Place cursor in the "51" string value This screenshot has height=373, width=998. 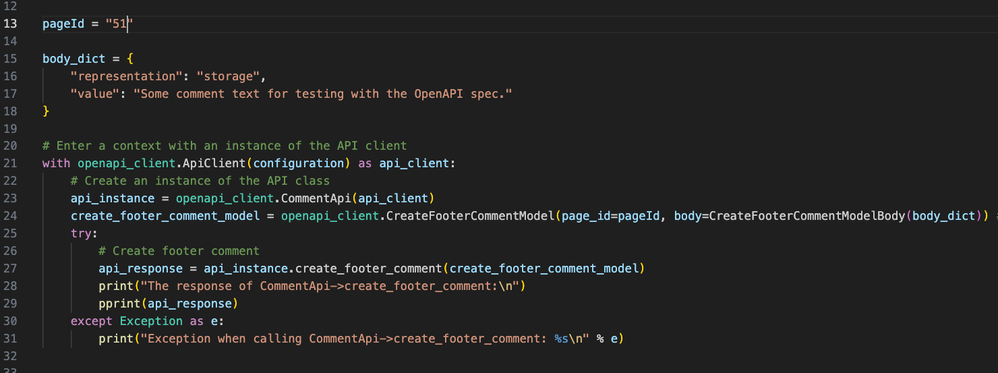tap(119, 24)
